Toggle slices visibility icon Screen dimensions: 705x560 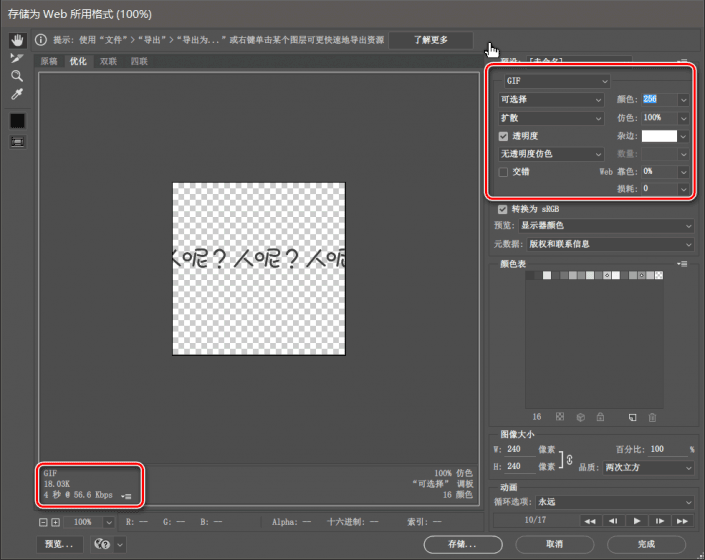click(x=18, y=142)
